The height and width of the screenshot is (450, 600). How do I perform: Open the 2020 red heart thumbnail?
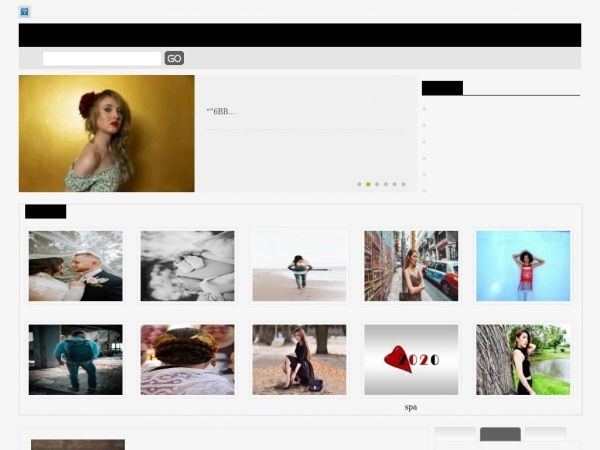(x=411, y=360)
